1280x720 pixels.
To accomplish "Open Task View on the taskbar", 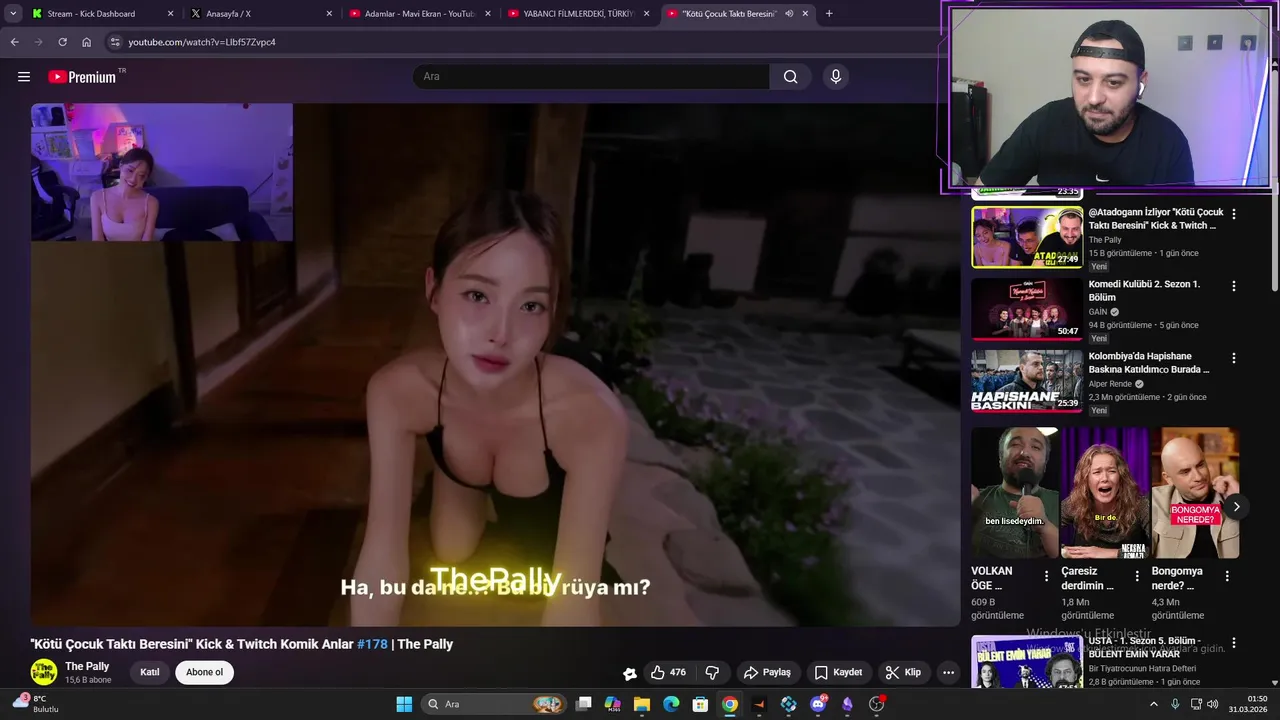I will tap(584, 704).
